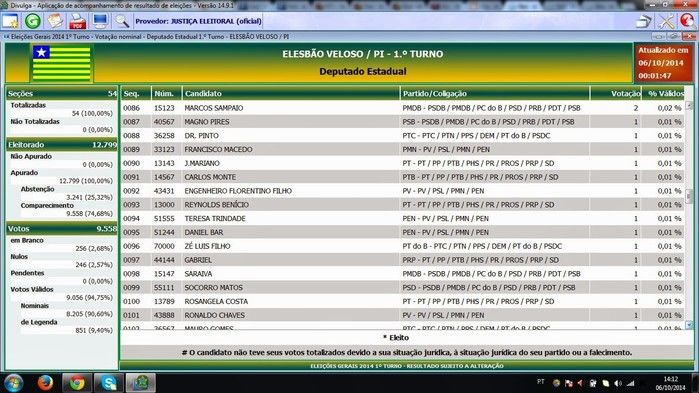
Task: Click Nulos value 246 (2,57%)
Action: [94, 264]
